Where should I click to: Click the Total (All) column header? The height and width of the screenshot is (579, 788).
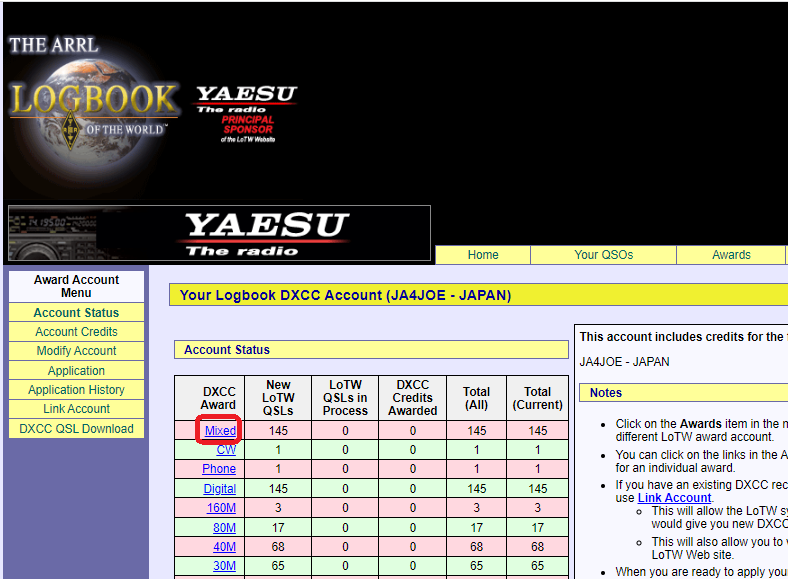pos(476,398)
